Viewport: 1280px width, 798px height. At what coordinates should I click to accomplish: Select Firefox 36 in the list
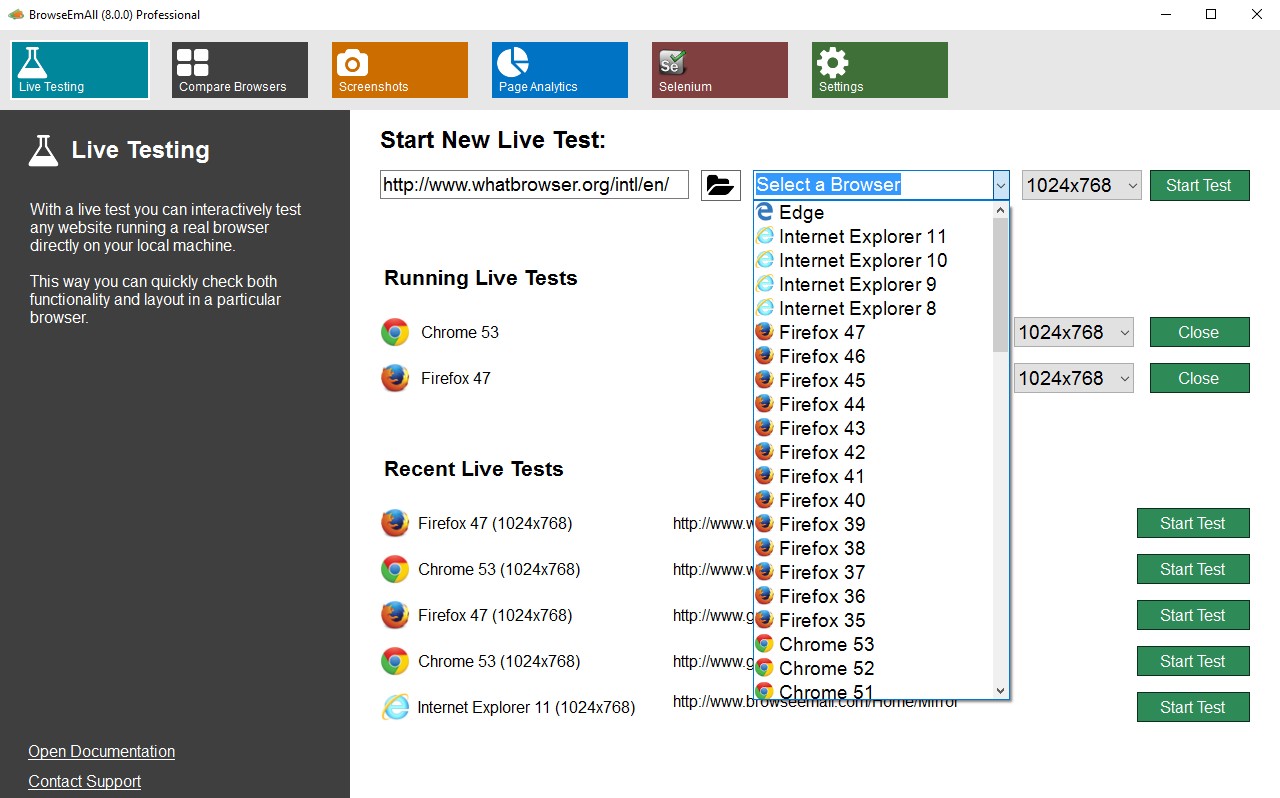(x=873, y=596)
